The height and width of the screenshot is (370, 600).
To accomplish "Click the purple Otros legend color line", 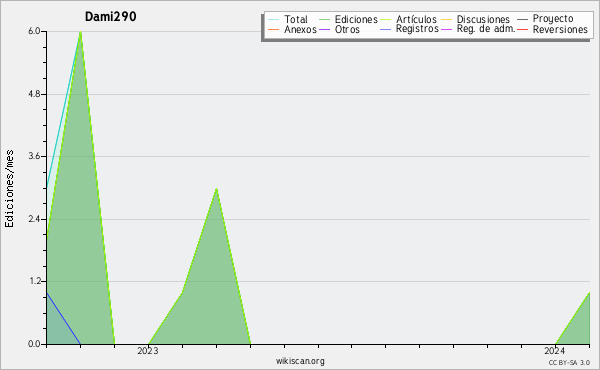I will 324,29.
